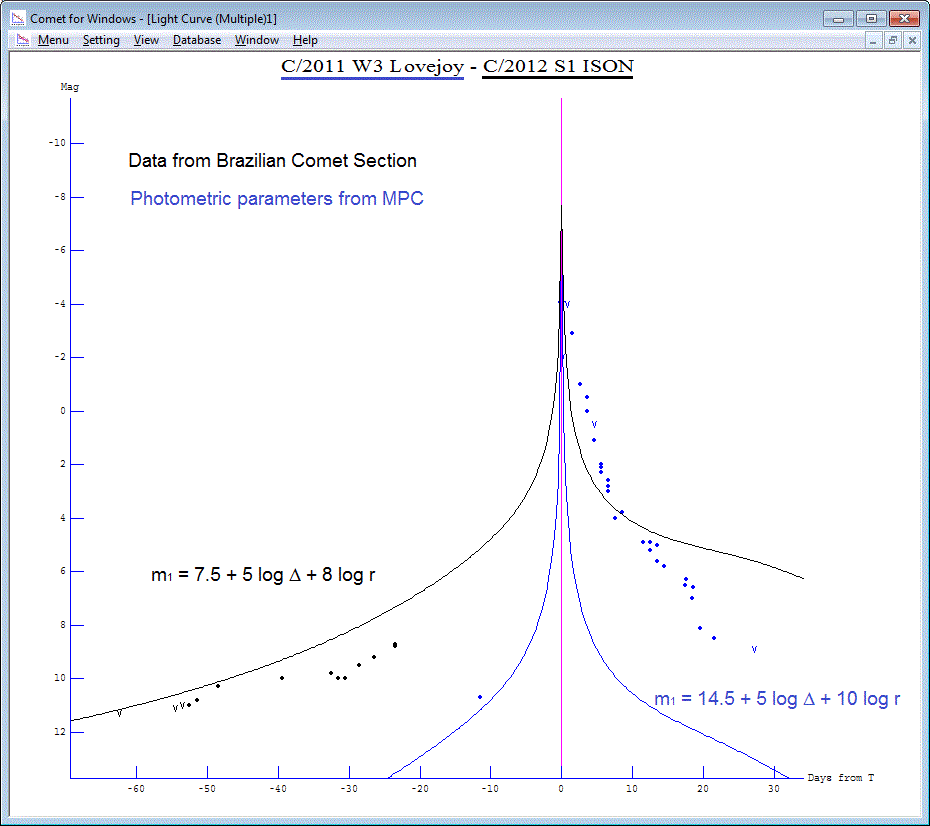Open the Help menu
Image resolution: width=930 pixels, height=826 pixels.
[x=305, y=40]
